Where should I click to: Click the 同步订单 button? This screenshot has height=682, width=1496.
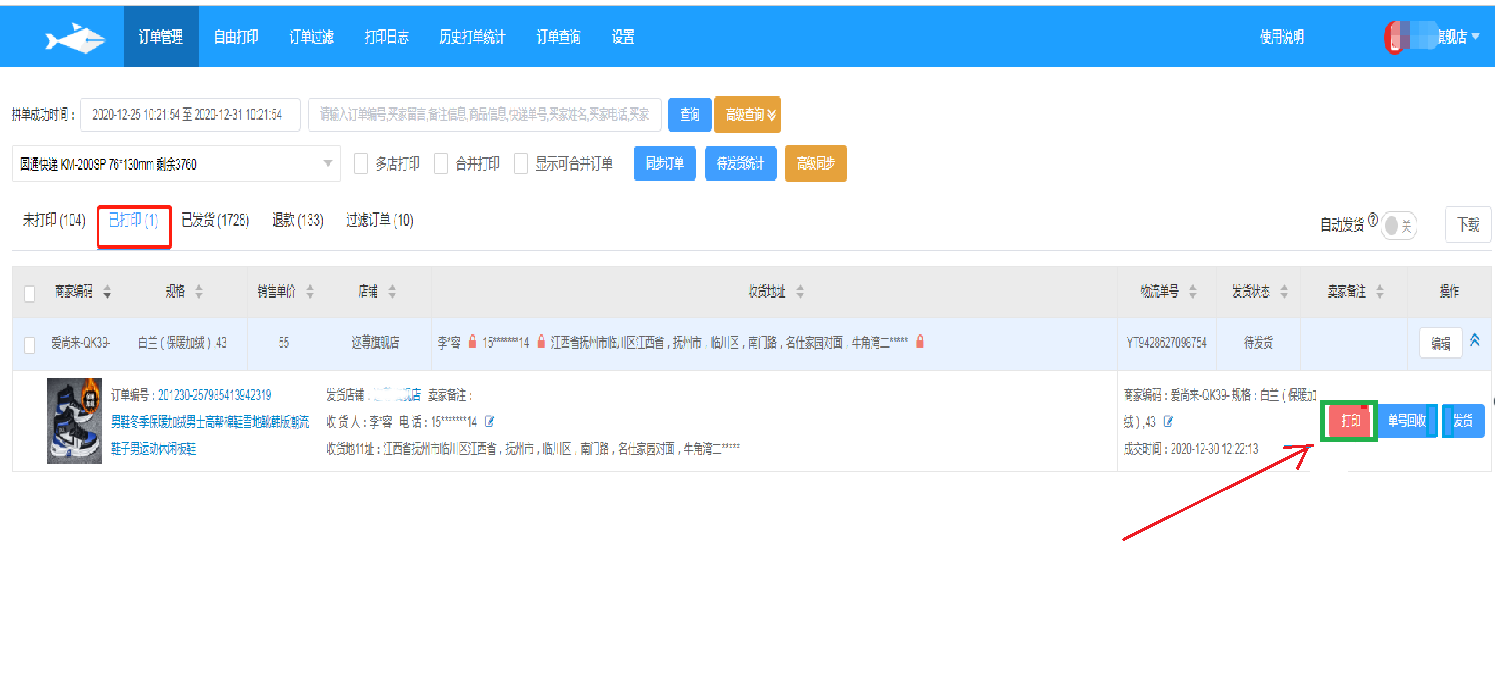point(665,164)
